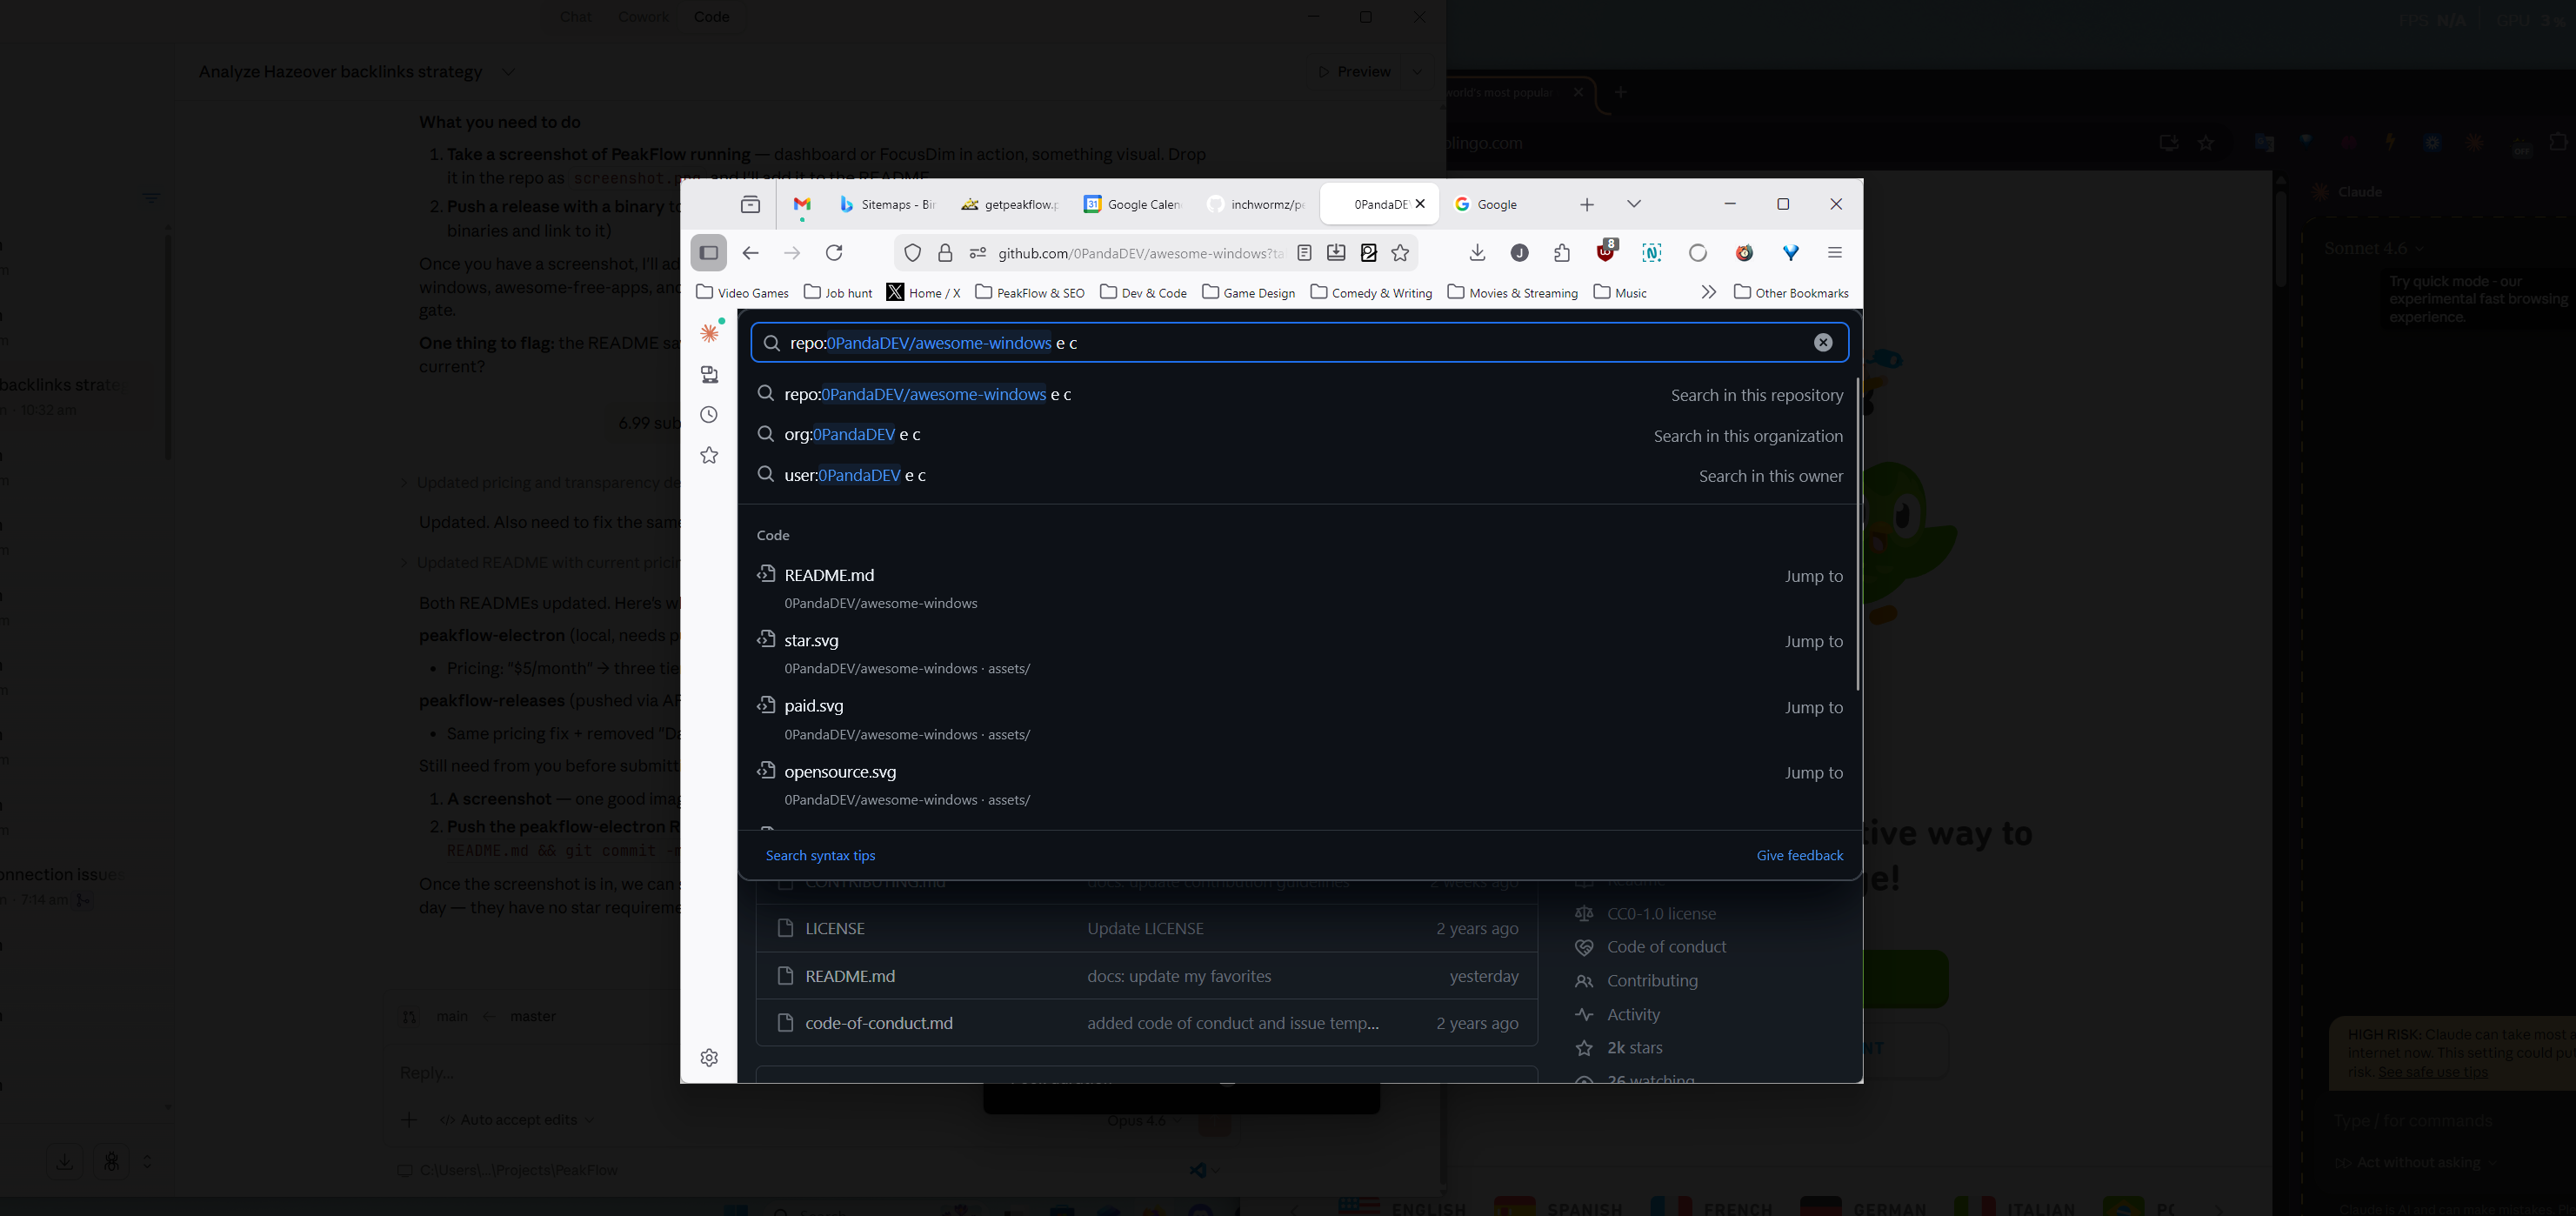Open the Firefox downloads arrow icon
The image size is (2576, 1216).
[x=1477, y=253]
